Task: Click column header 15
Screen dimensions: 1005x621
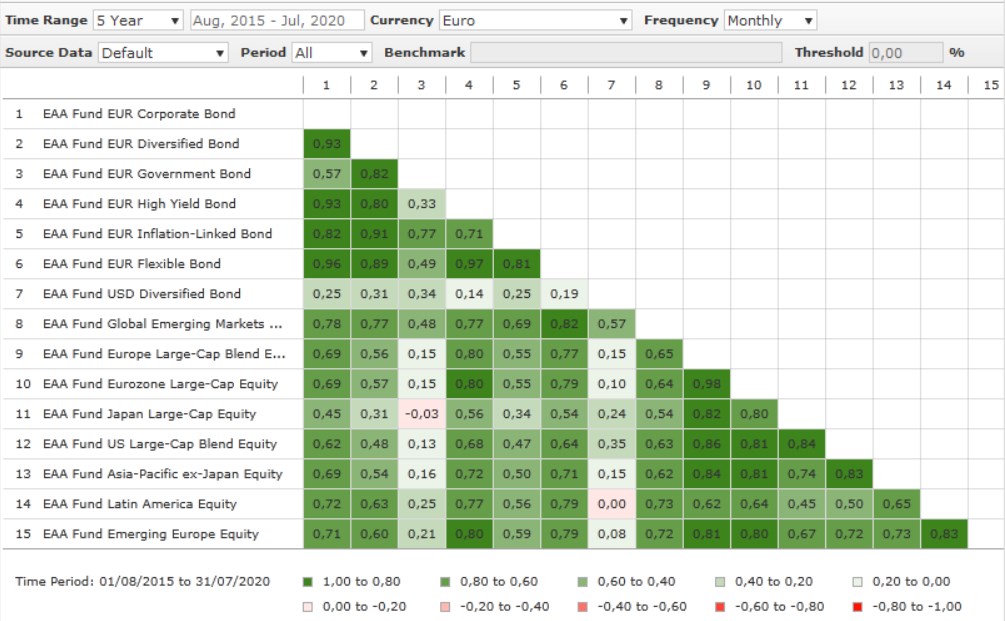Action: (x=990, y=85)
